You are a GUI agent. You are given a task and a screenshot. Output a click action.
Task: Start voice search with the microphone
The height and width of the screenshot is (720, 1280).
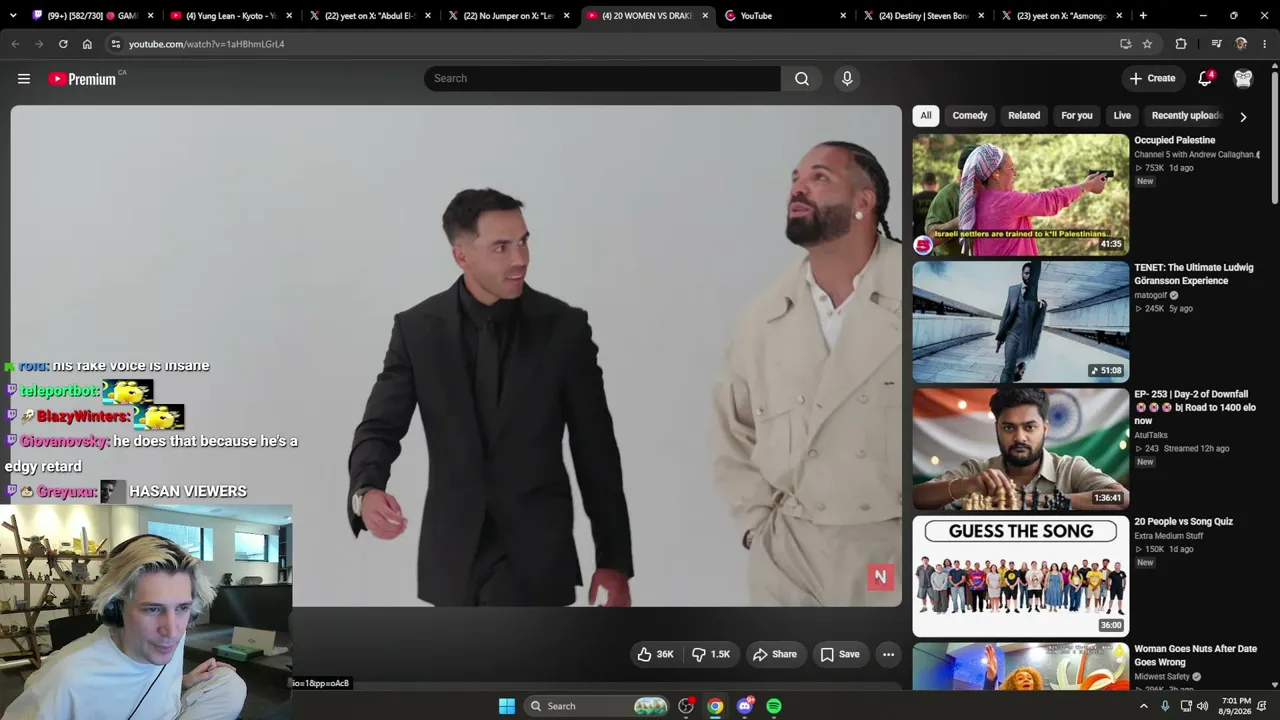coord(847,79)
